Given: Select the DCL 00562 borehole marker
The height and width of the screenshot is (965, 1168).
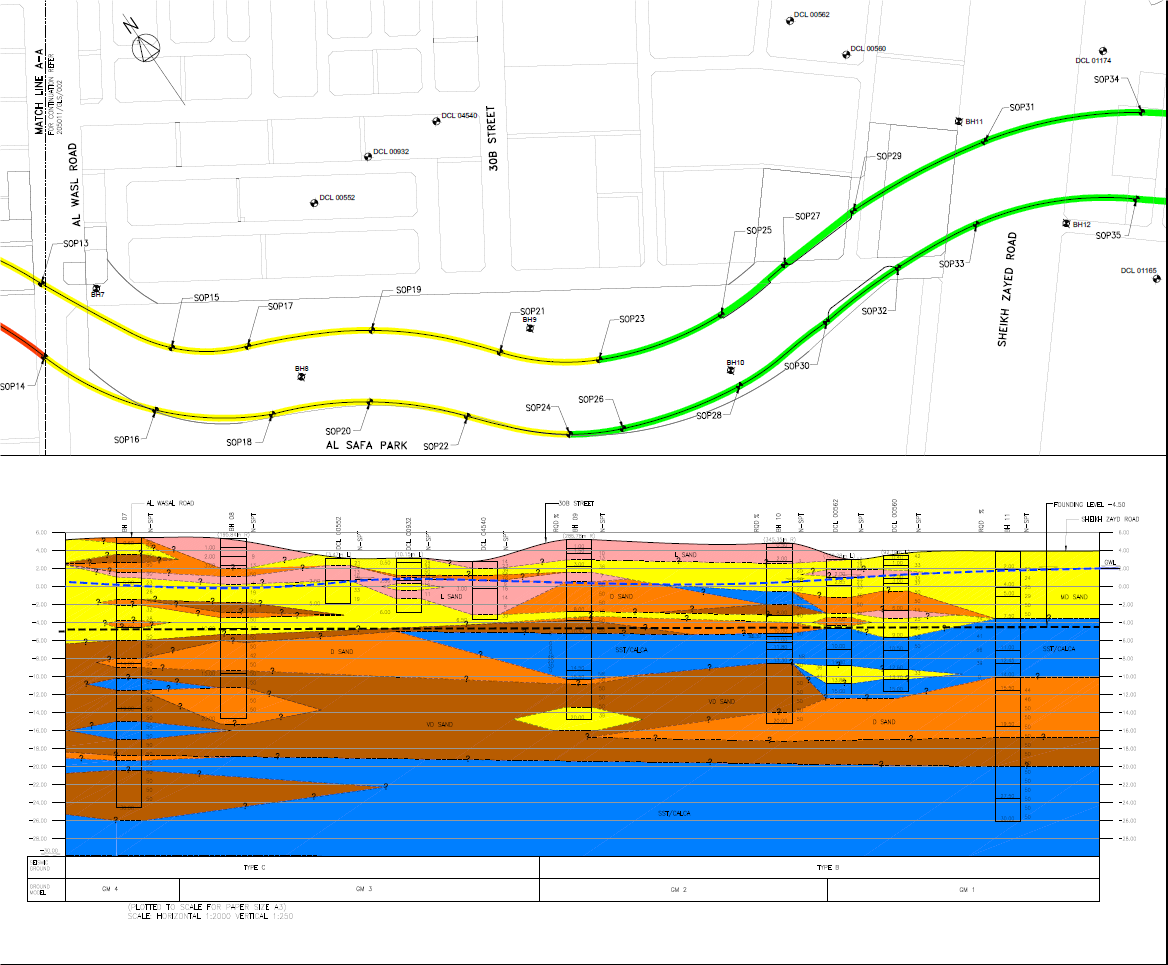Looking at the screenshot, I should pos(789,18).
